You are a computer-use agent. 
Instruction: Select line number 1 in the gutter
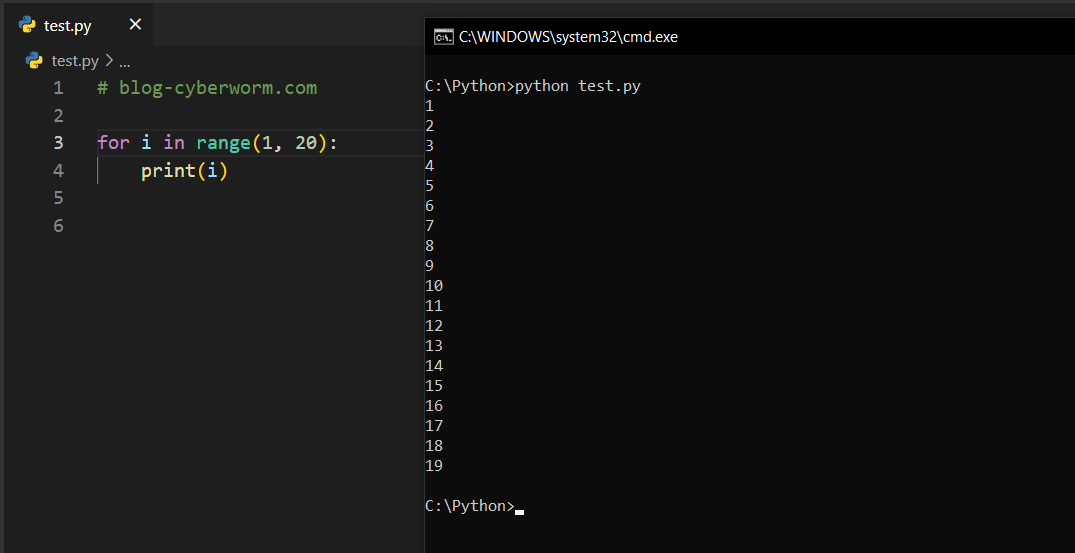click(x=58, y=88)
